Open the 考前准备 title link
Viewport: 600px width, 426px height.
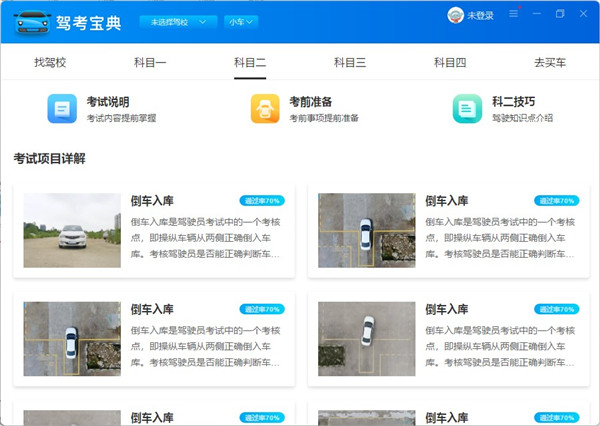311,102
